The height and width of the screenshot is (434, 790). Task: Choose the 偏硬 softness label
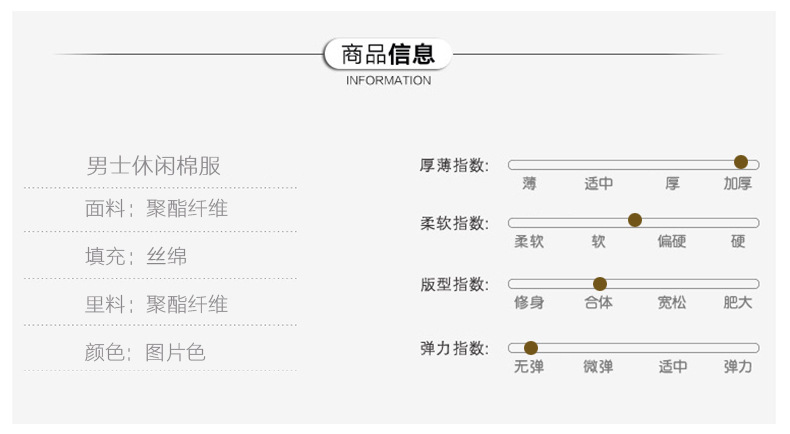(x=672, y=242)
